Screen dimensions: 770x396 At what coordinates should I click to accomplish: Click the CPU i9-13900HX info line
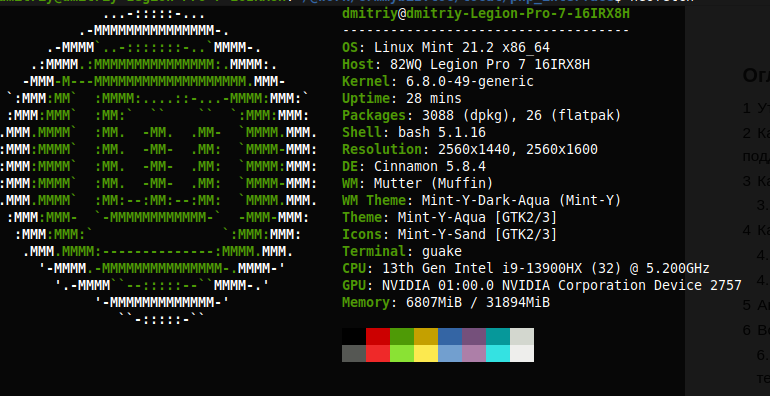click(525, 269)
